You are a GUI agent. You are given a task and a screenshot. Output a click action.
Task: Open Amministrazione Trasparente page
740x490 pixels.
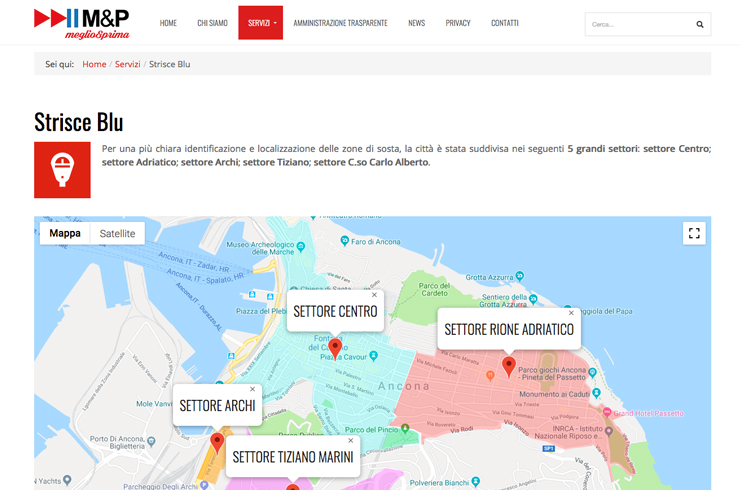coord(340,23)
